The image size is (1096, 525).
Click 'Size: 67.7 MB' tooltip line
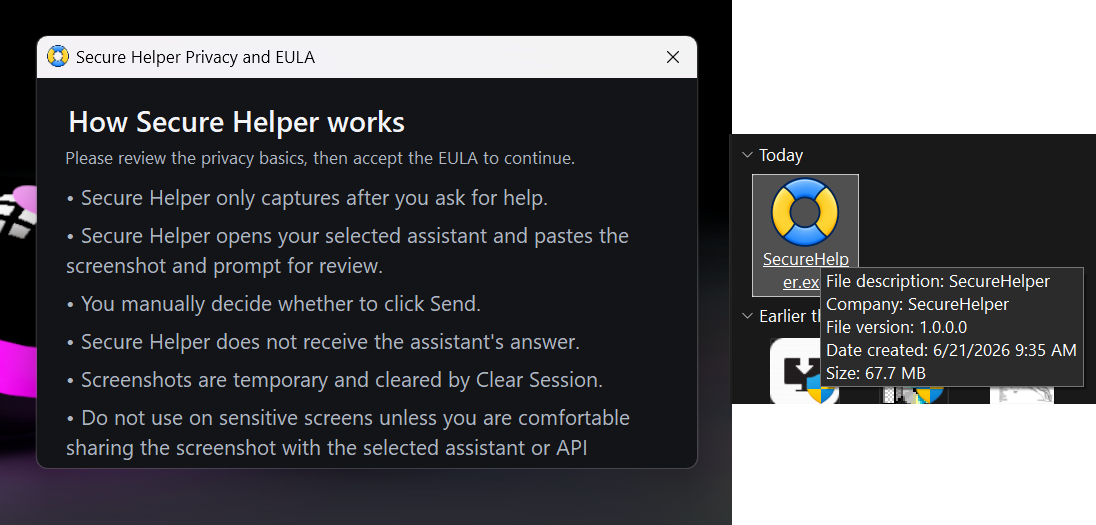[x=876, y=373]
